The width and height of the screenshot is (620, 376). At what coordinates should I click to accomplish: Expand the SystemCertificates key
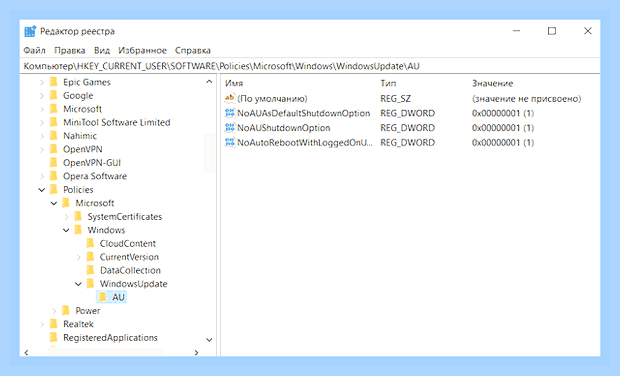coord(66,217)
